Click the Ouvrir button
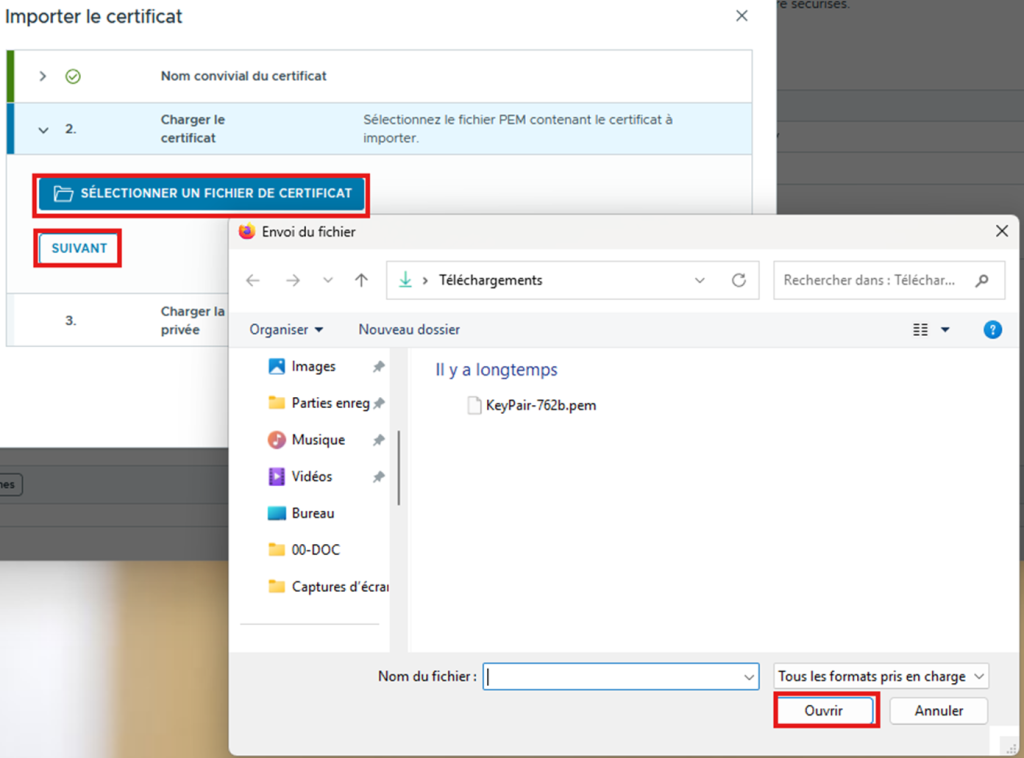 [x=824, y=711]
